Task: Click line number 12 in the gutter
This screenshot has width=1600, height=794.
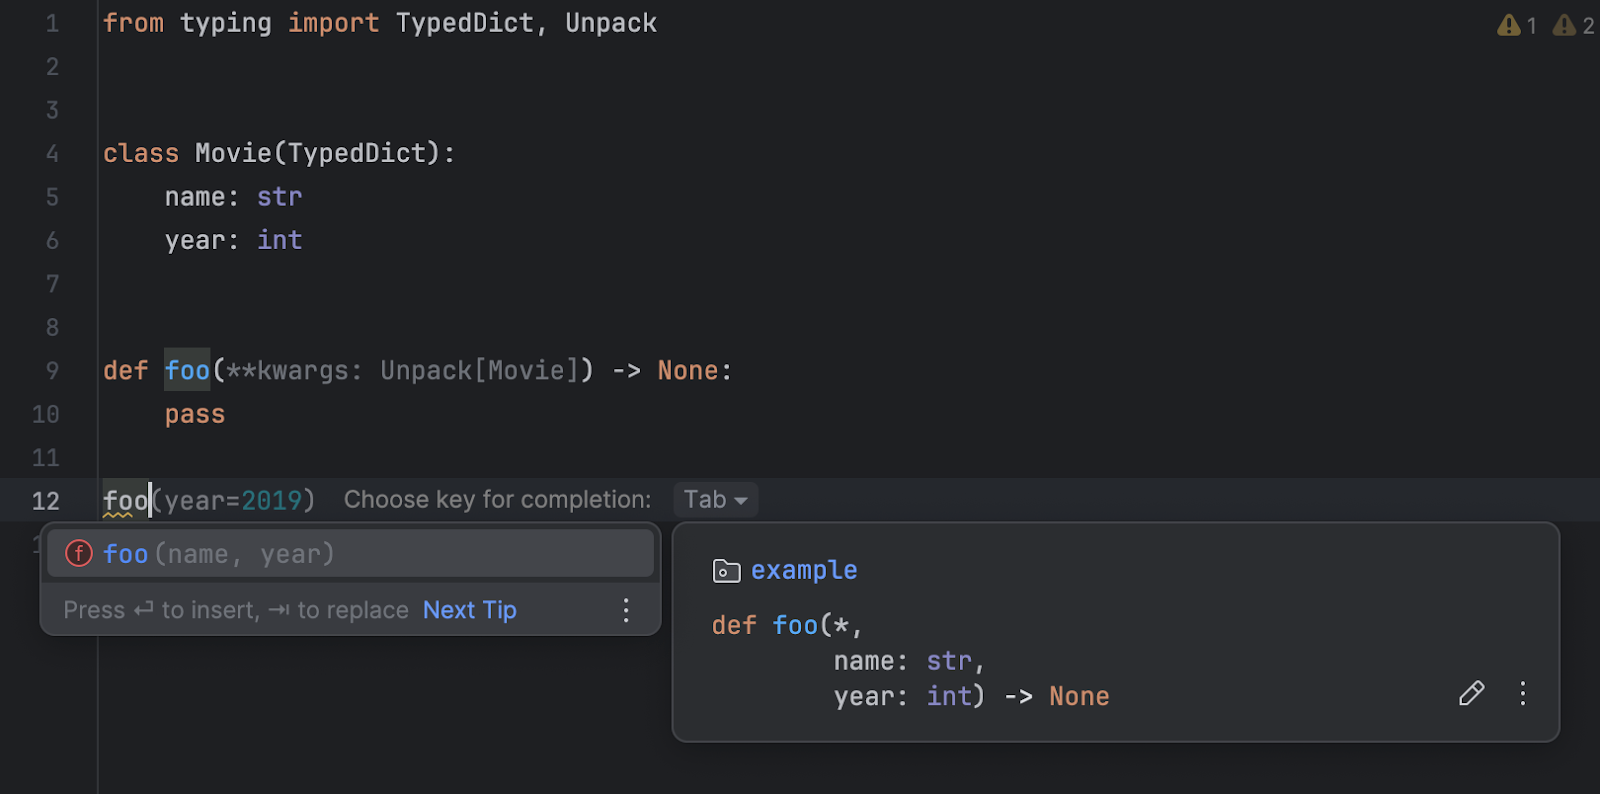Action: pos(46,501)
